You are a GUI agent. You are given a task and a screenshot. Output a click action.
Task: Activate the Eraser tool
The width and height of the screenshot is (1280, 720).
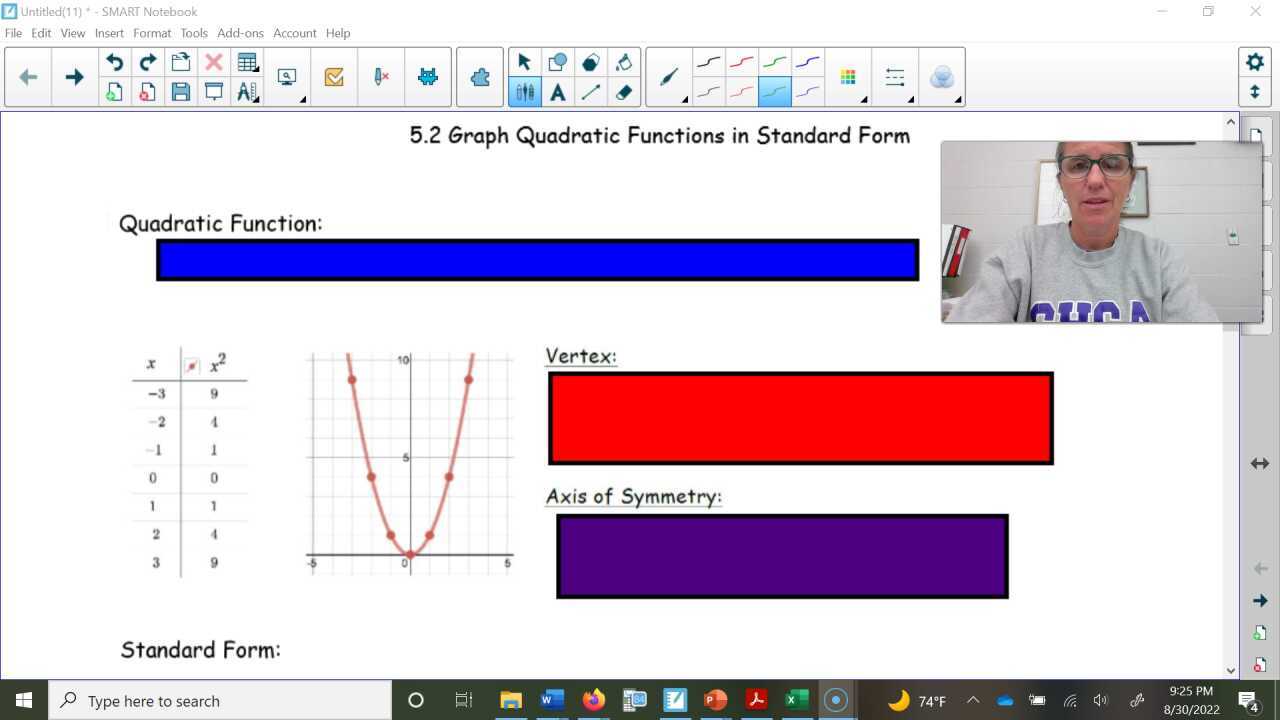click(x=624, y=91)
